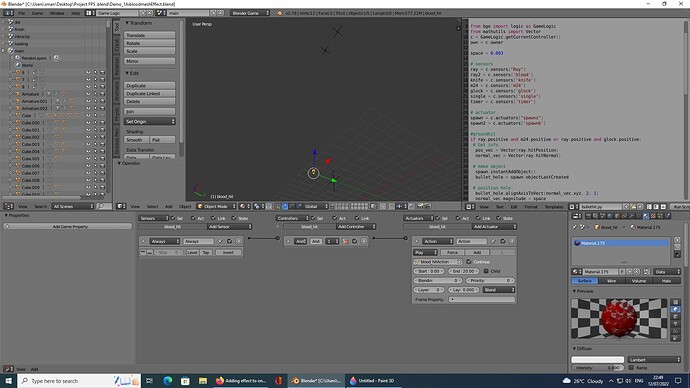Toggle the active checkbox on Always sensor
Image resolution: width=690 pixels, height=388 pixels.
(229, 241)
